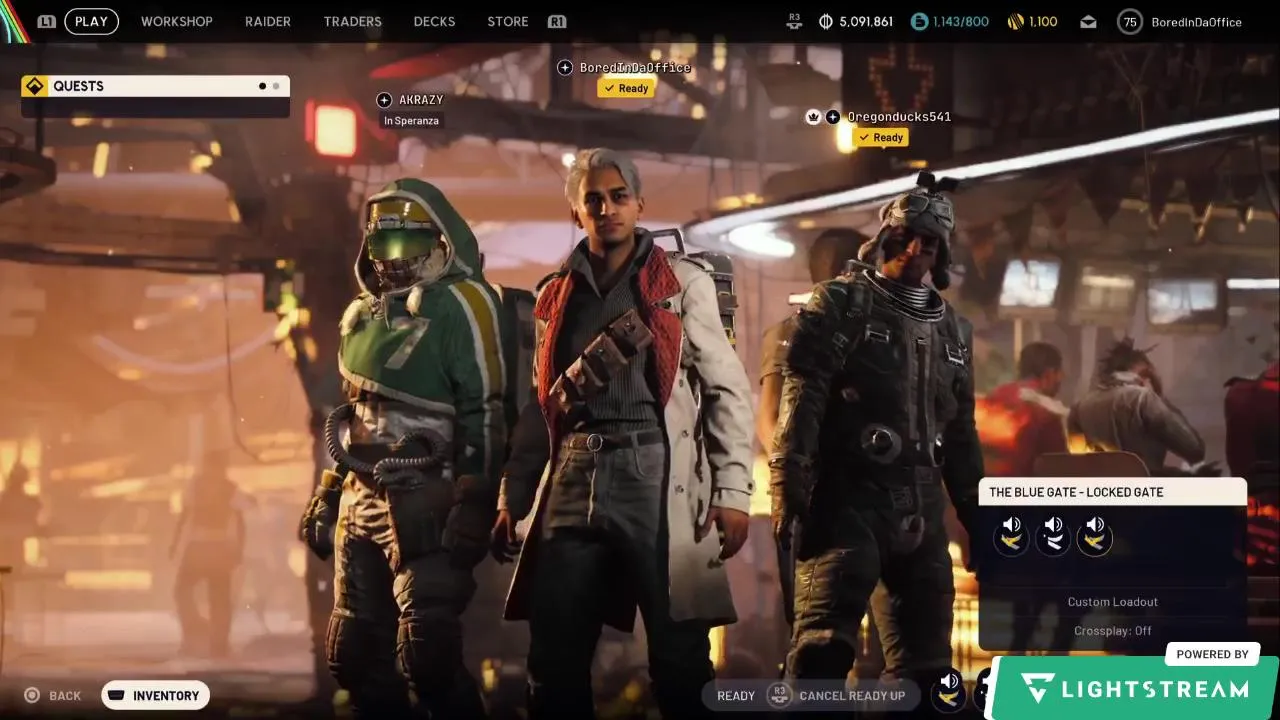
Task: Click CANCEL READY UP
Action: [852, 696]
